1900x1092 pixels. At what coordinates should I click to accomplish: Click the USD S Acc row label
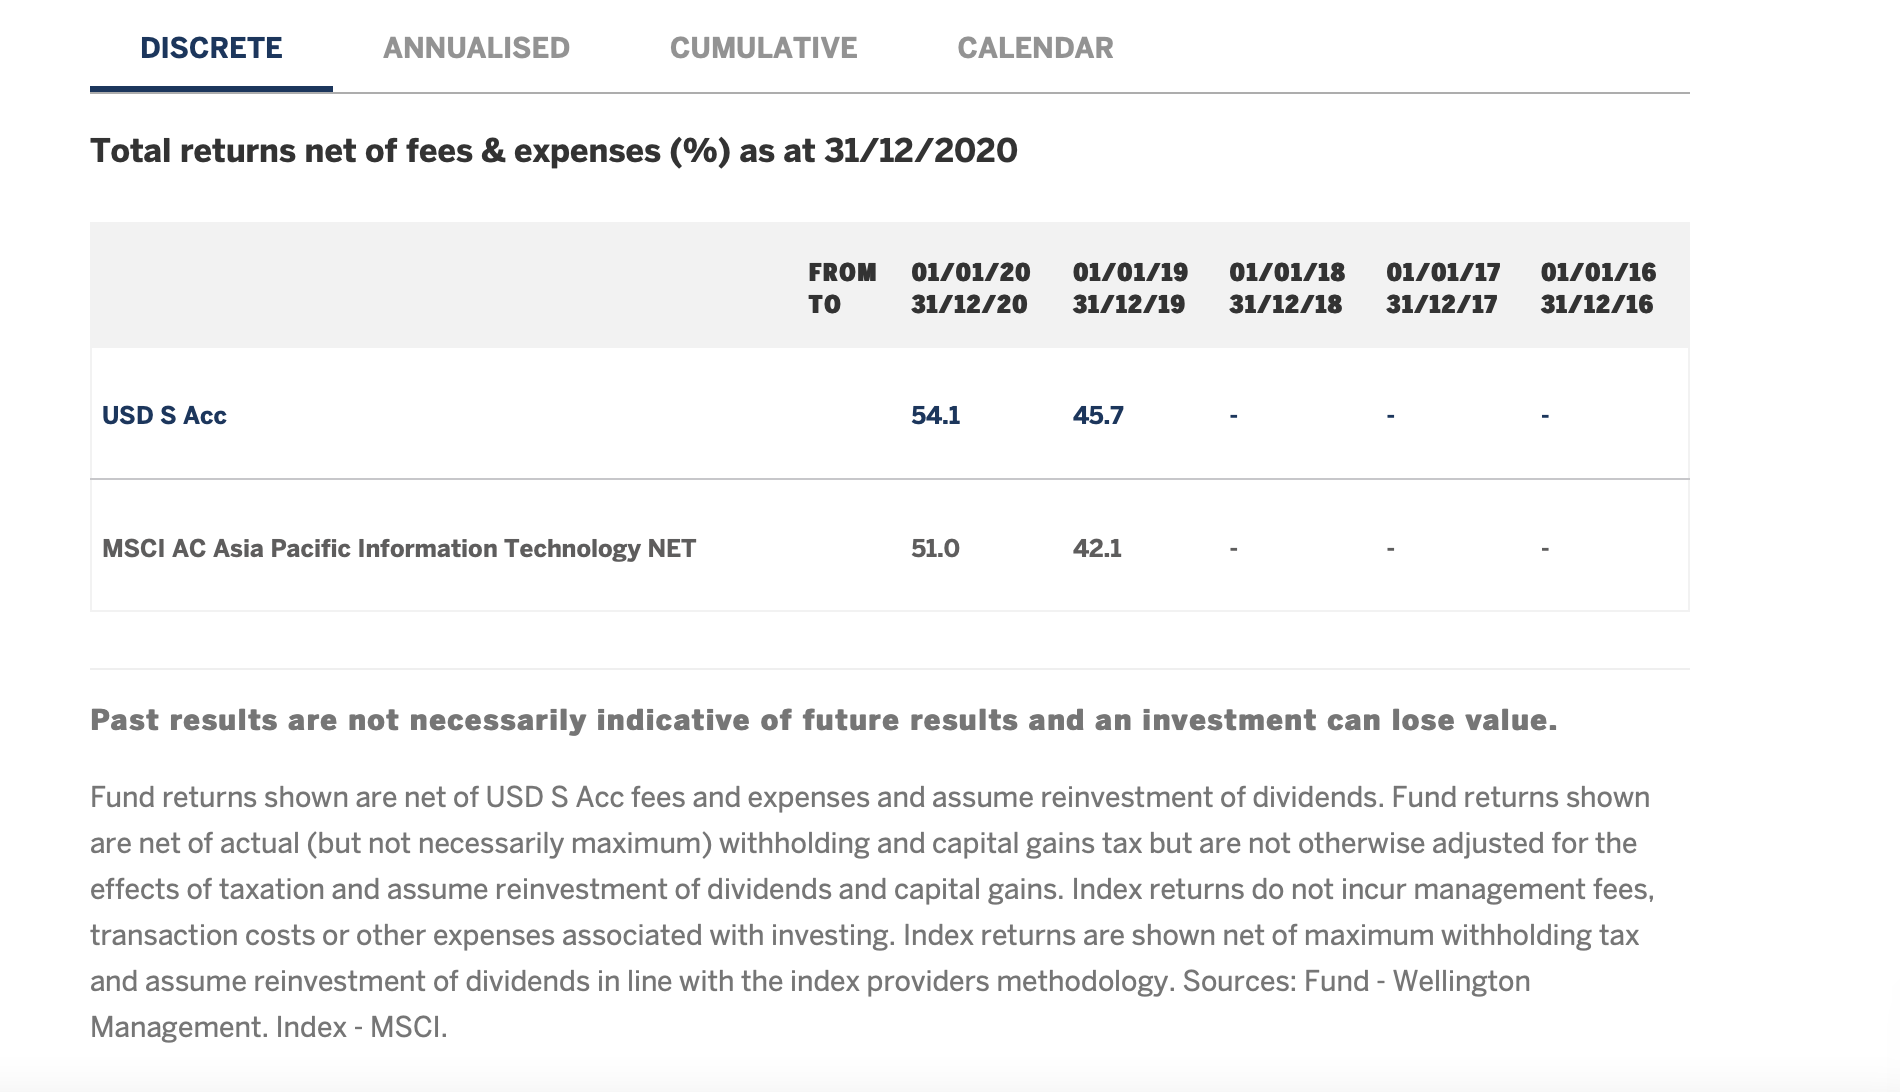[x=164, y=415]
